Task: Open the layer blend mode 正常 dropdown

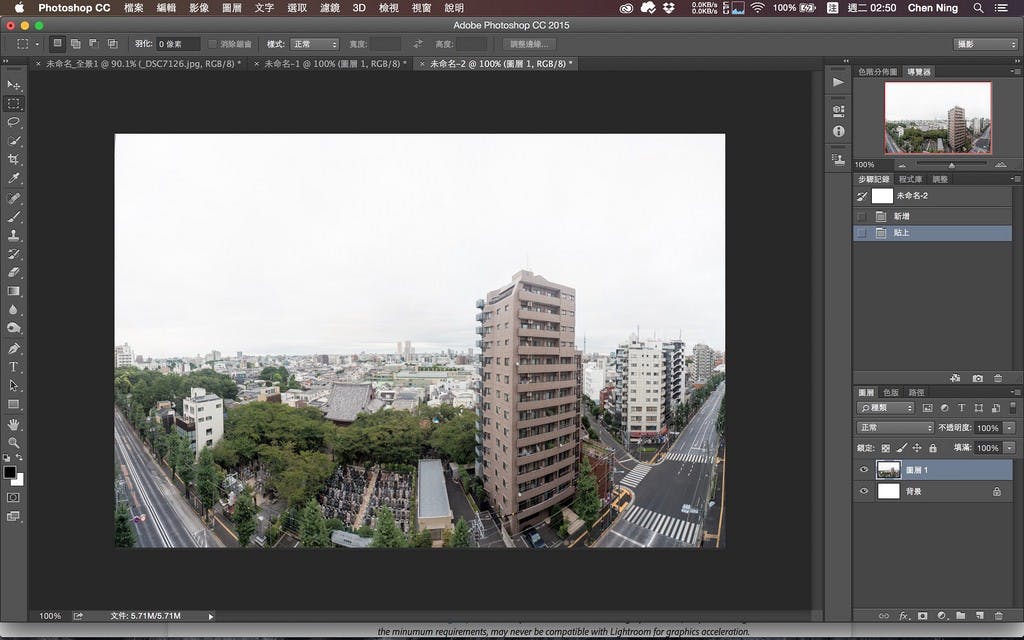Action: [x=893, y=427]
